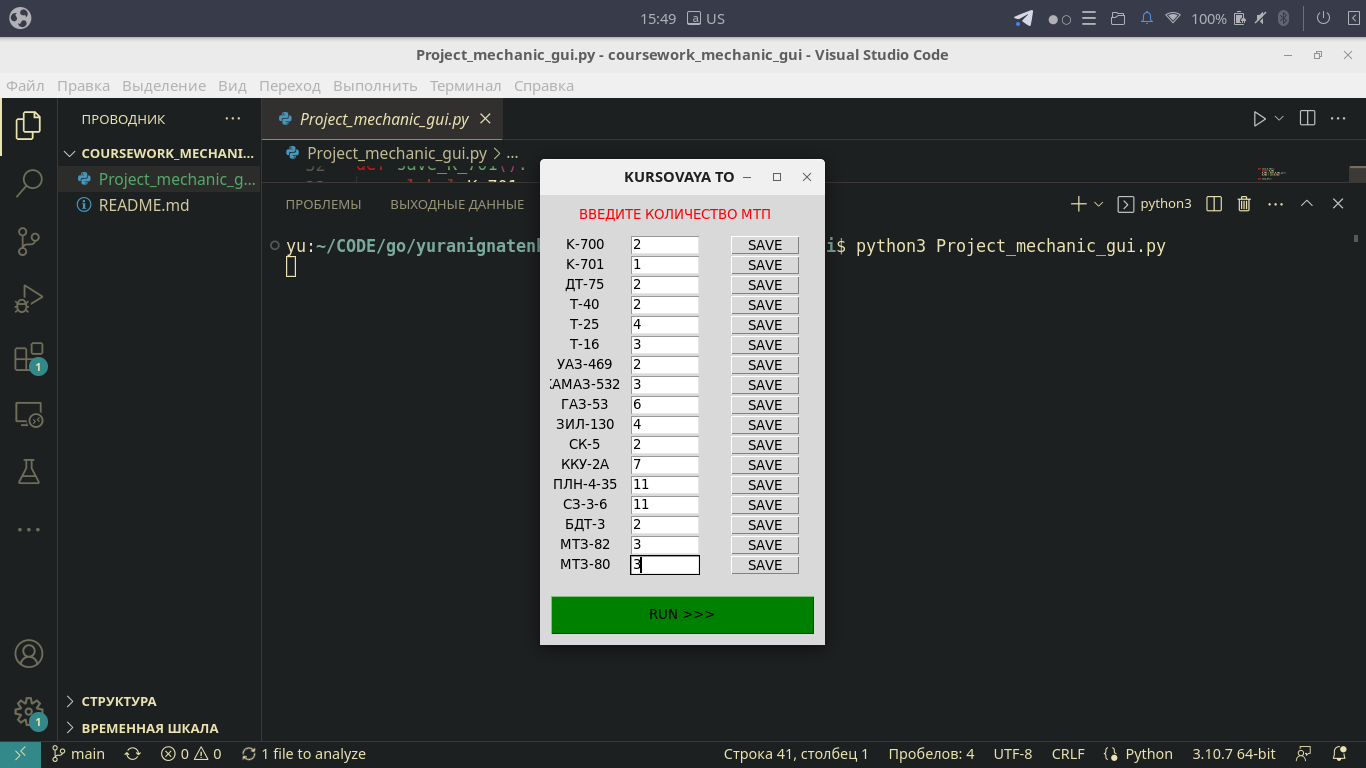Open the Справка menu
1366x768 pixels.
[544, 86]
